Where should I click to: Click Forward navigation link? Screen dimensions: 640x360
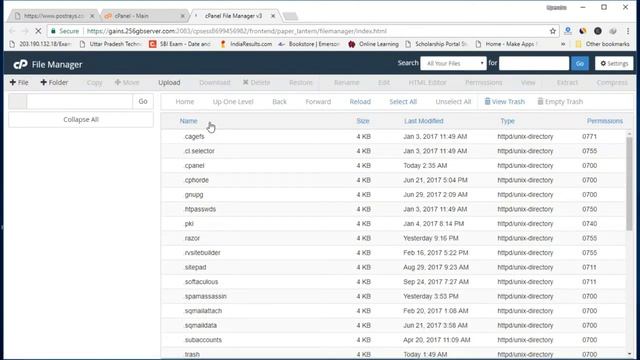pos(318,102)
